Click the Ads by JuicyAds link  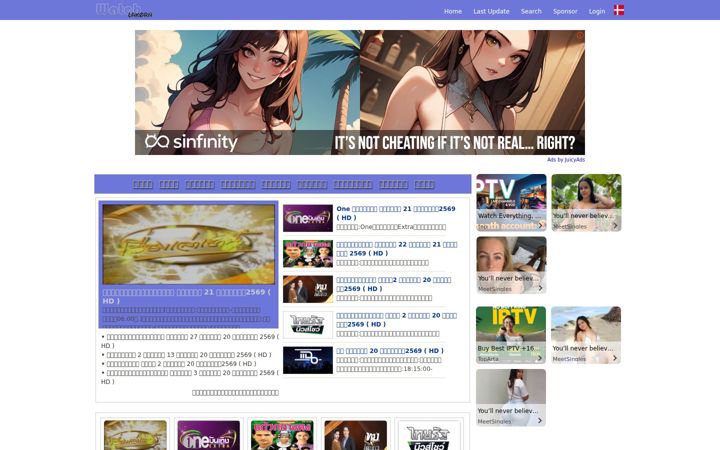(566, 160)
